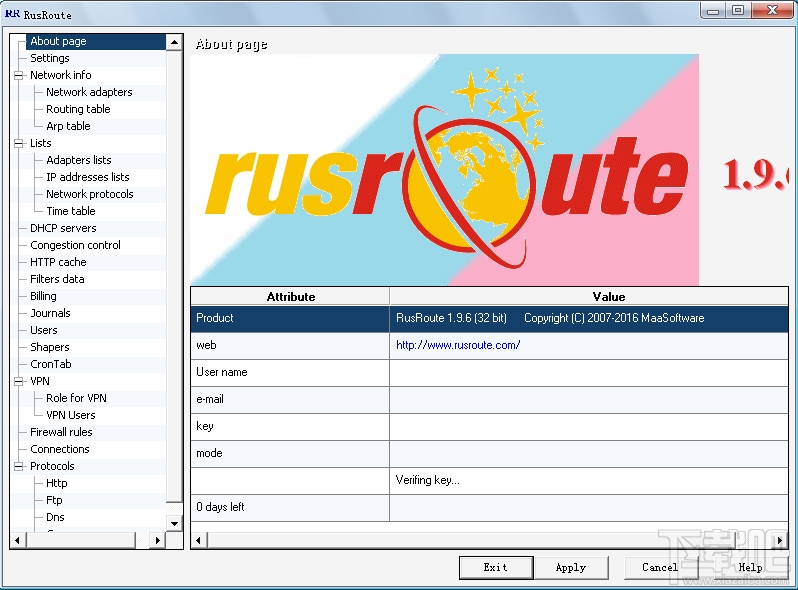Collapse the Lists tree node

[19, 144]
